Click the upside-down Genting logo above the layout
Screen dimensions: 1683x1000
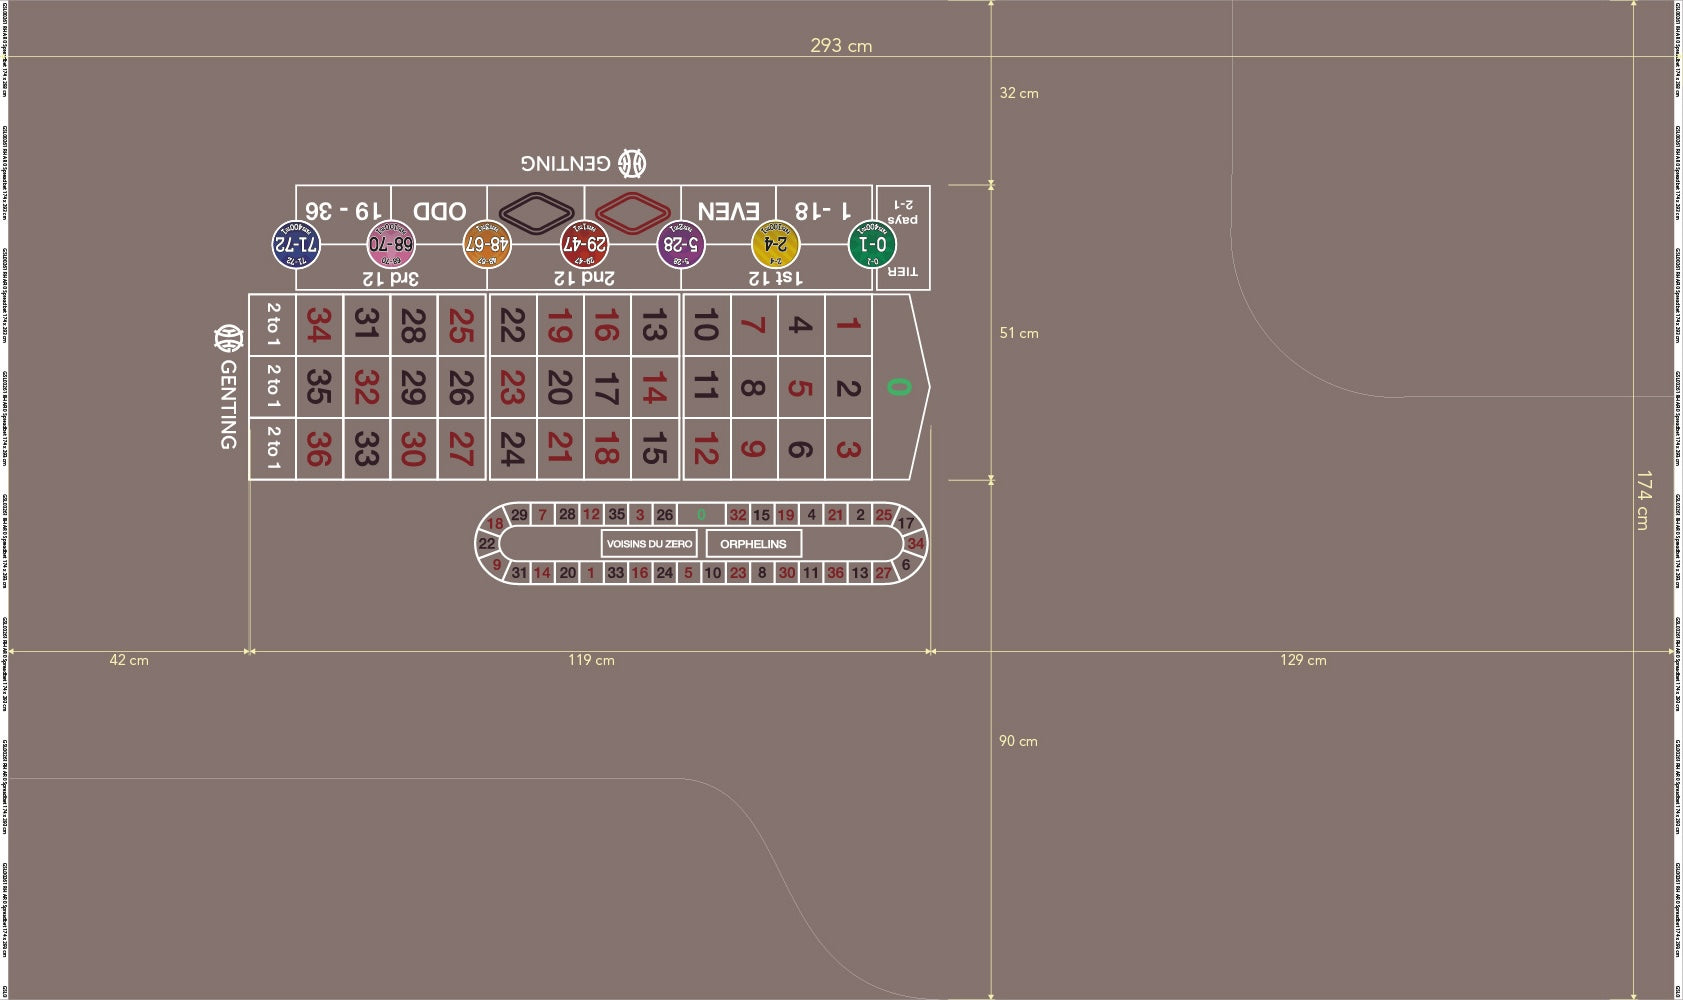[x=583, y=163]
